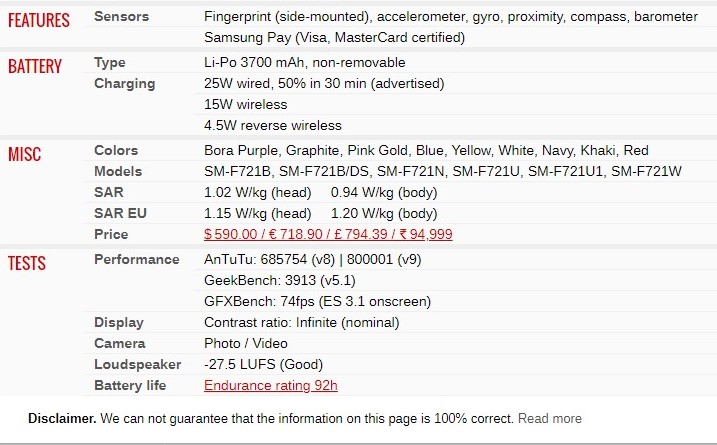This screenshot has width=717, height=445.
Task: Open the Photo camera test link
Action: click(222, 343)
